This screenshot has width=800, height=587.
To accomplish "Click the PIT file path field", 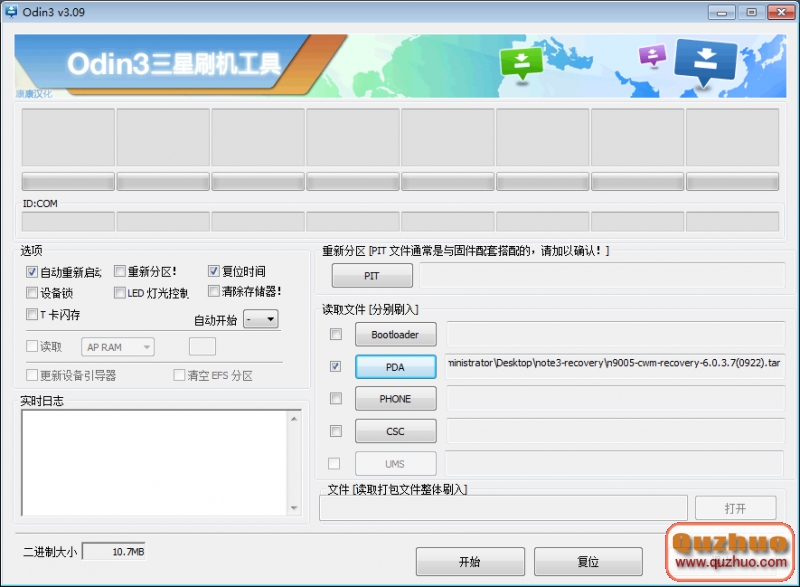I will 602,275.
